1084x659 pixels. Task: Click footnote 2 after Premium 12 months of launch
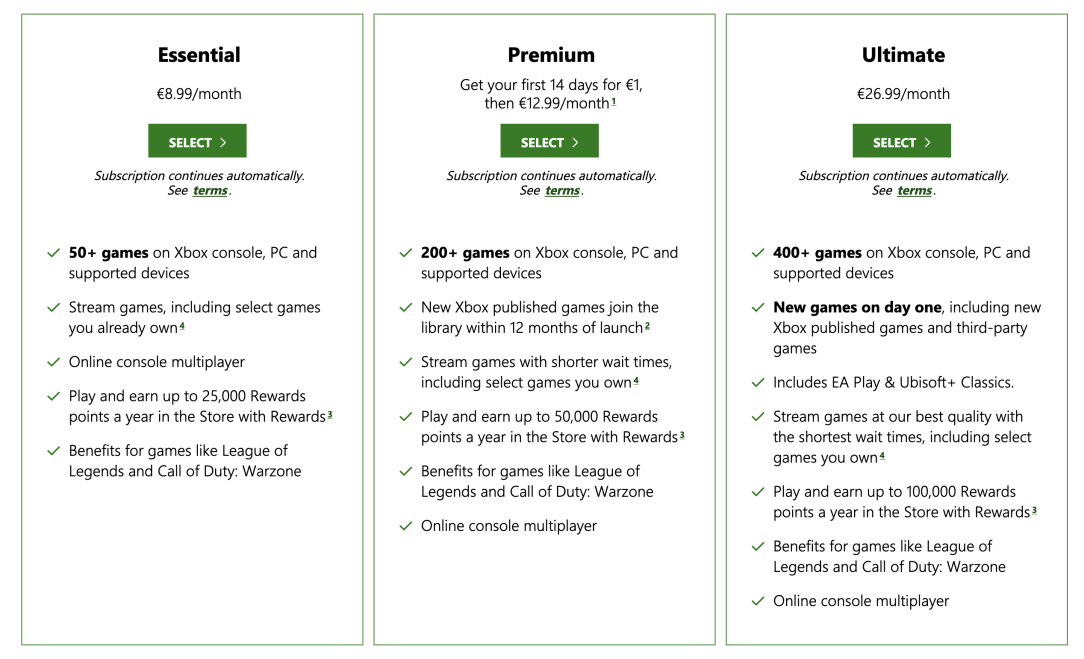point(647,325)
